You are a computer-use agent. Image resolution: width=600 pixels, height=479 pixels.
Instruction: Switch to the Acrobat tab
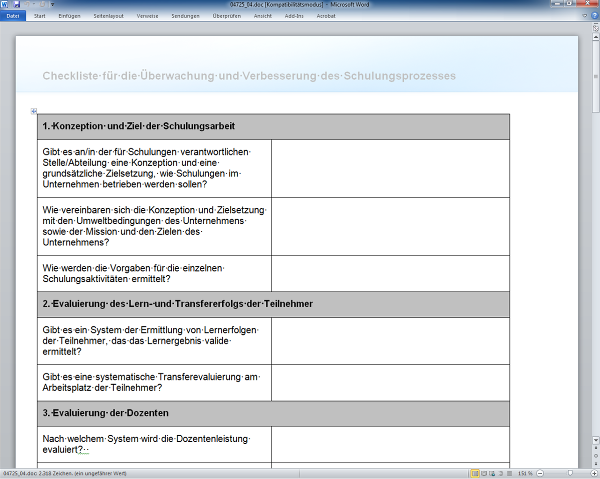point(326,17)
